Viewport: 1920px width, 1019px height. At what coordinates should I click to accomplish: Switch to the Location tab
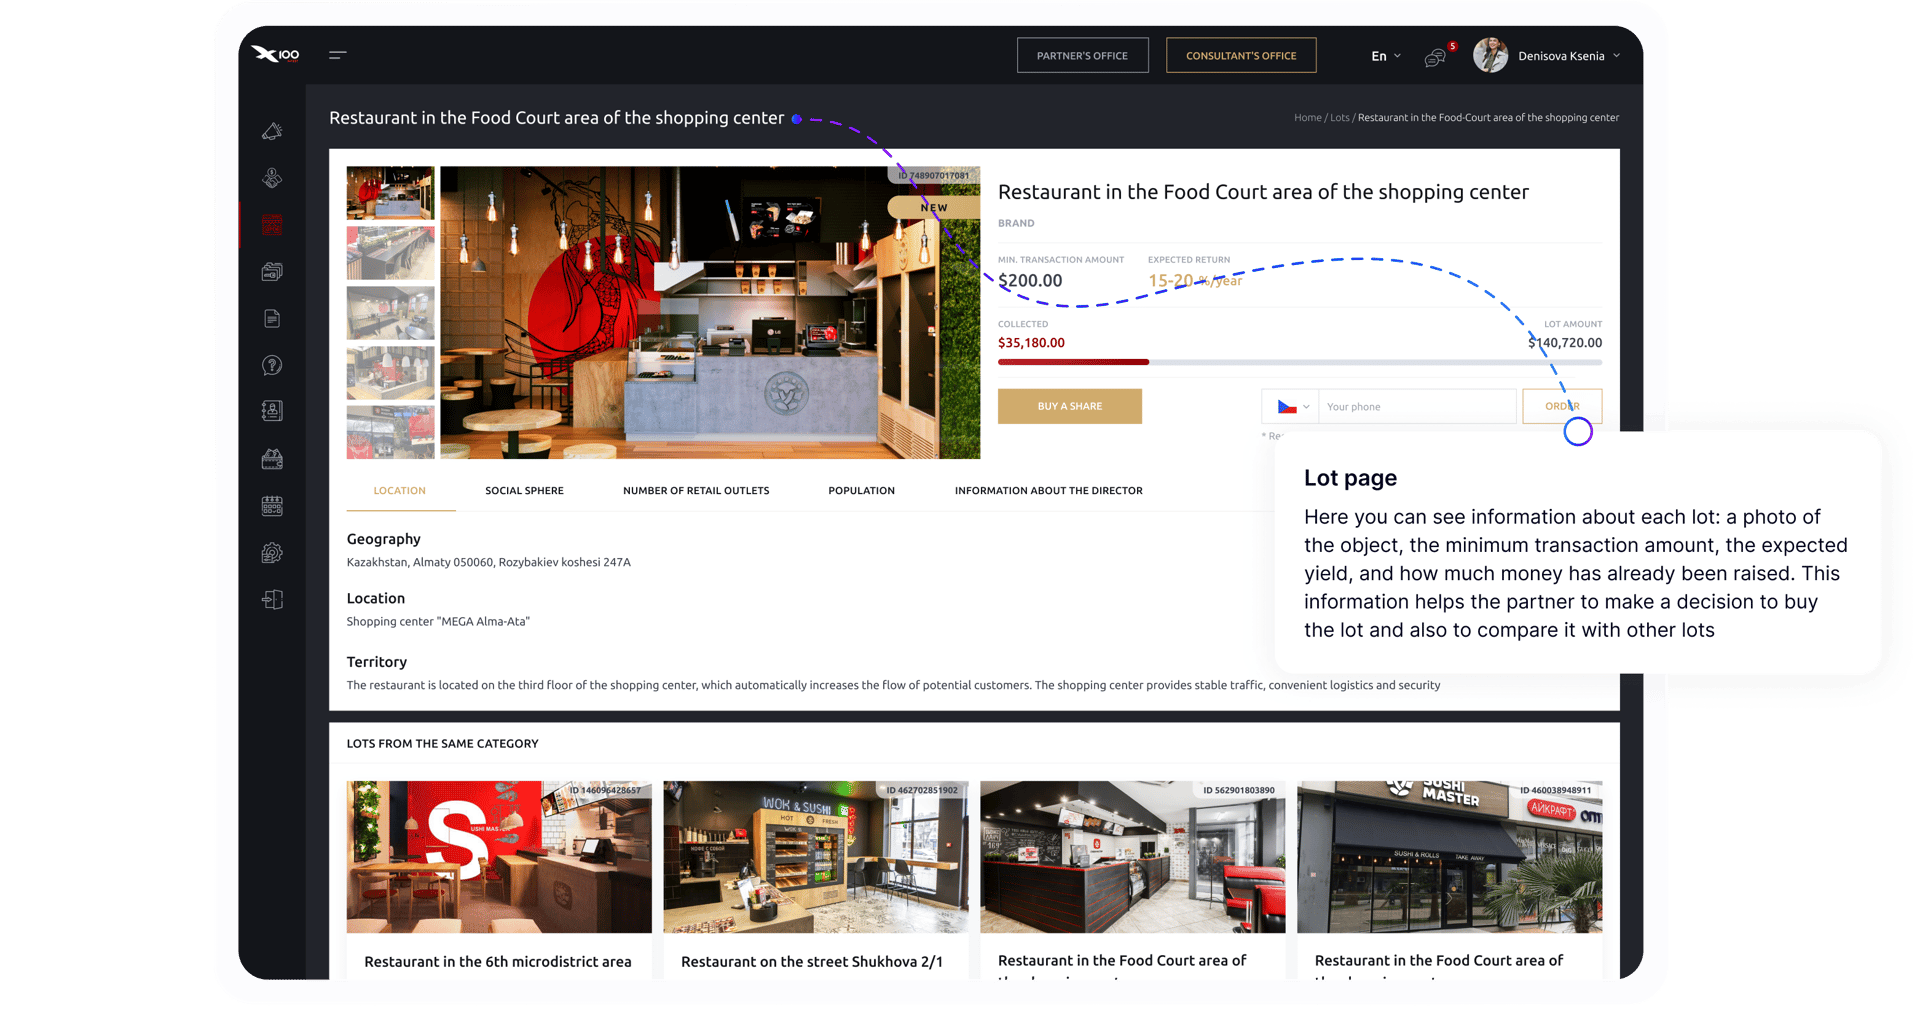[x=400, y=491]
